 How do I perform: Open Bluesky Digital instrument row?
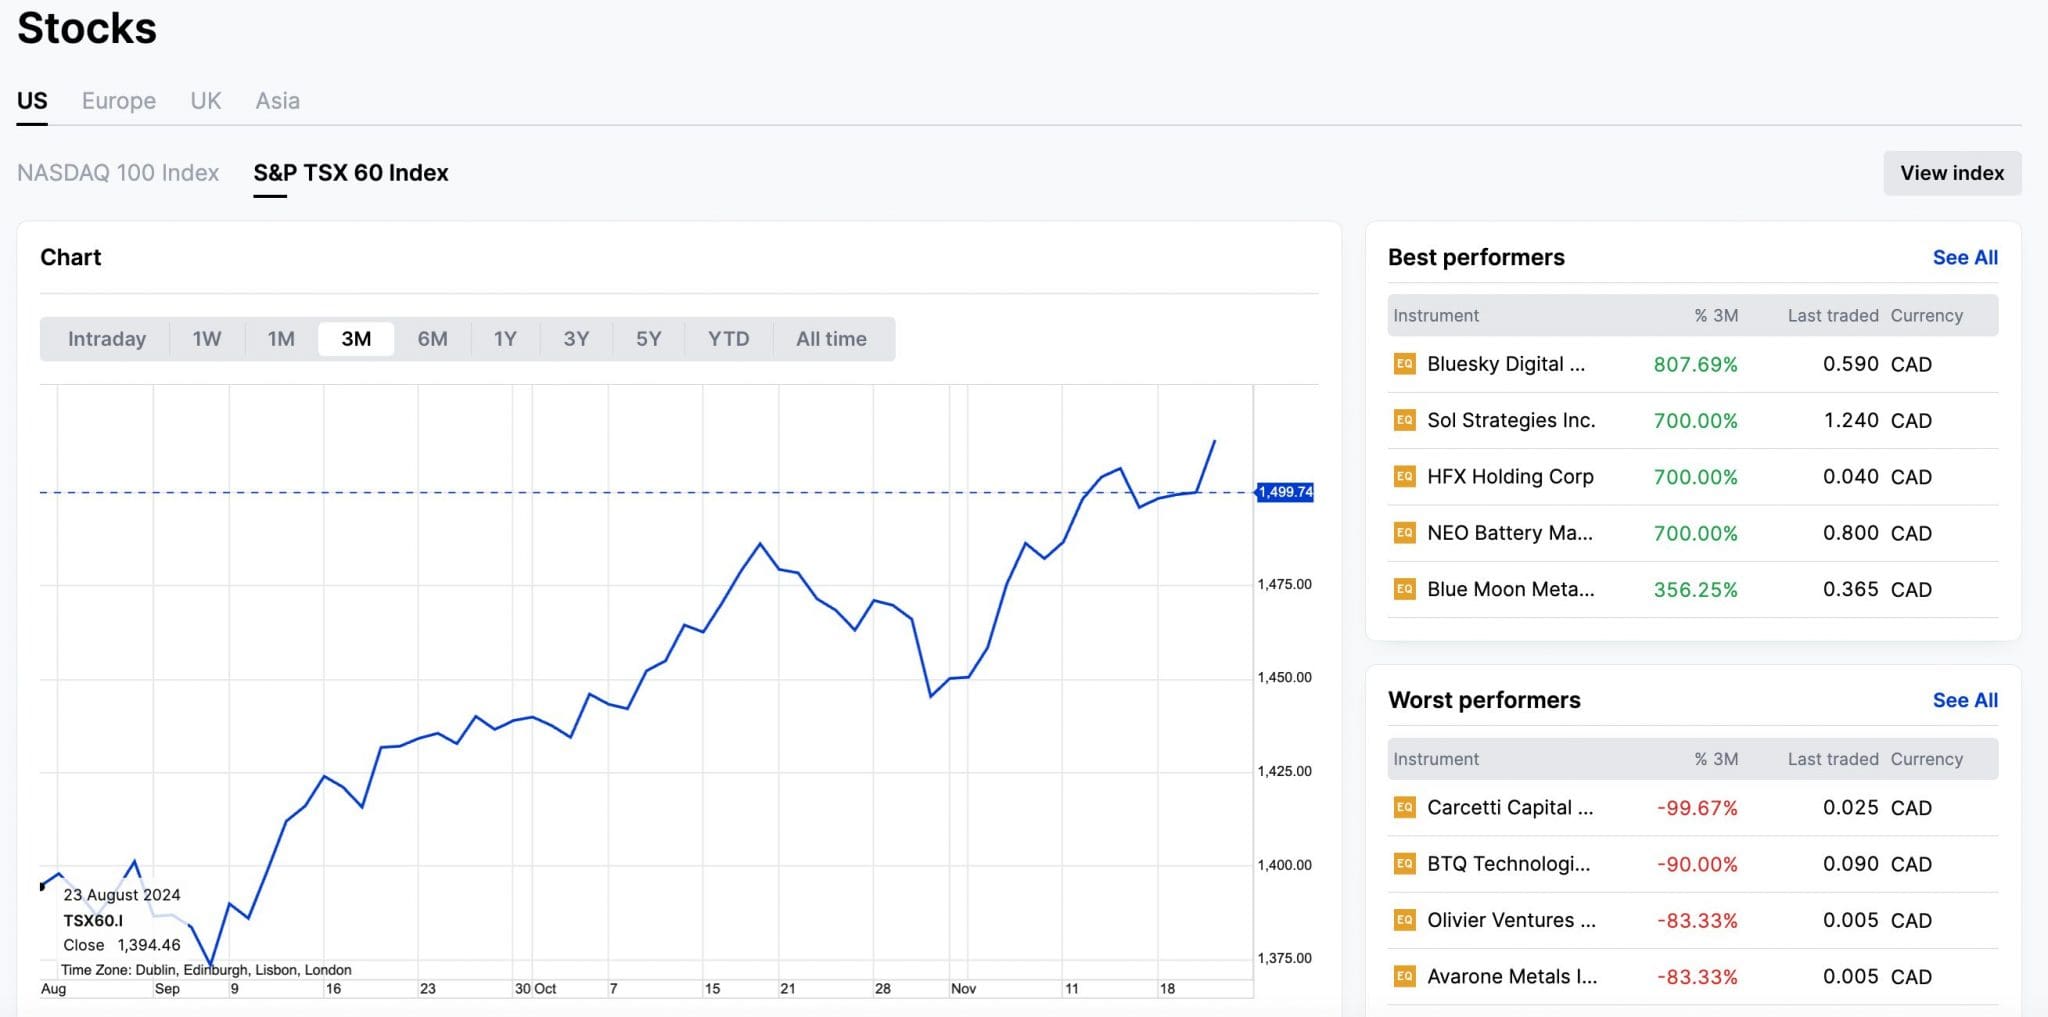point(1693,364)
